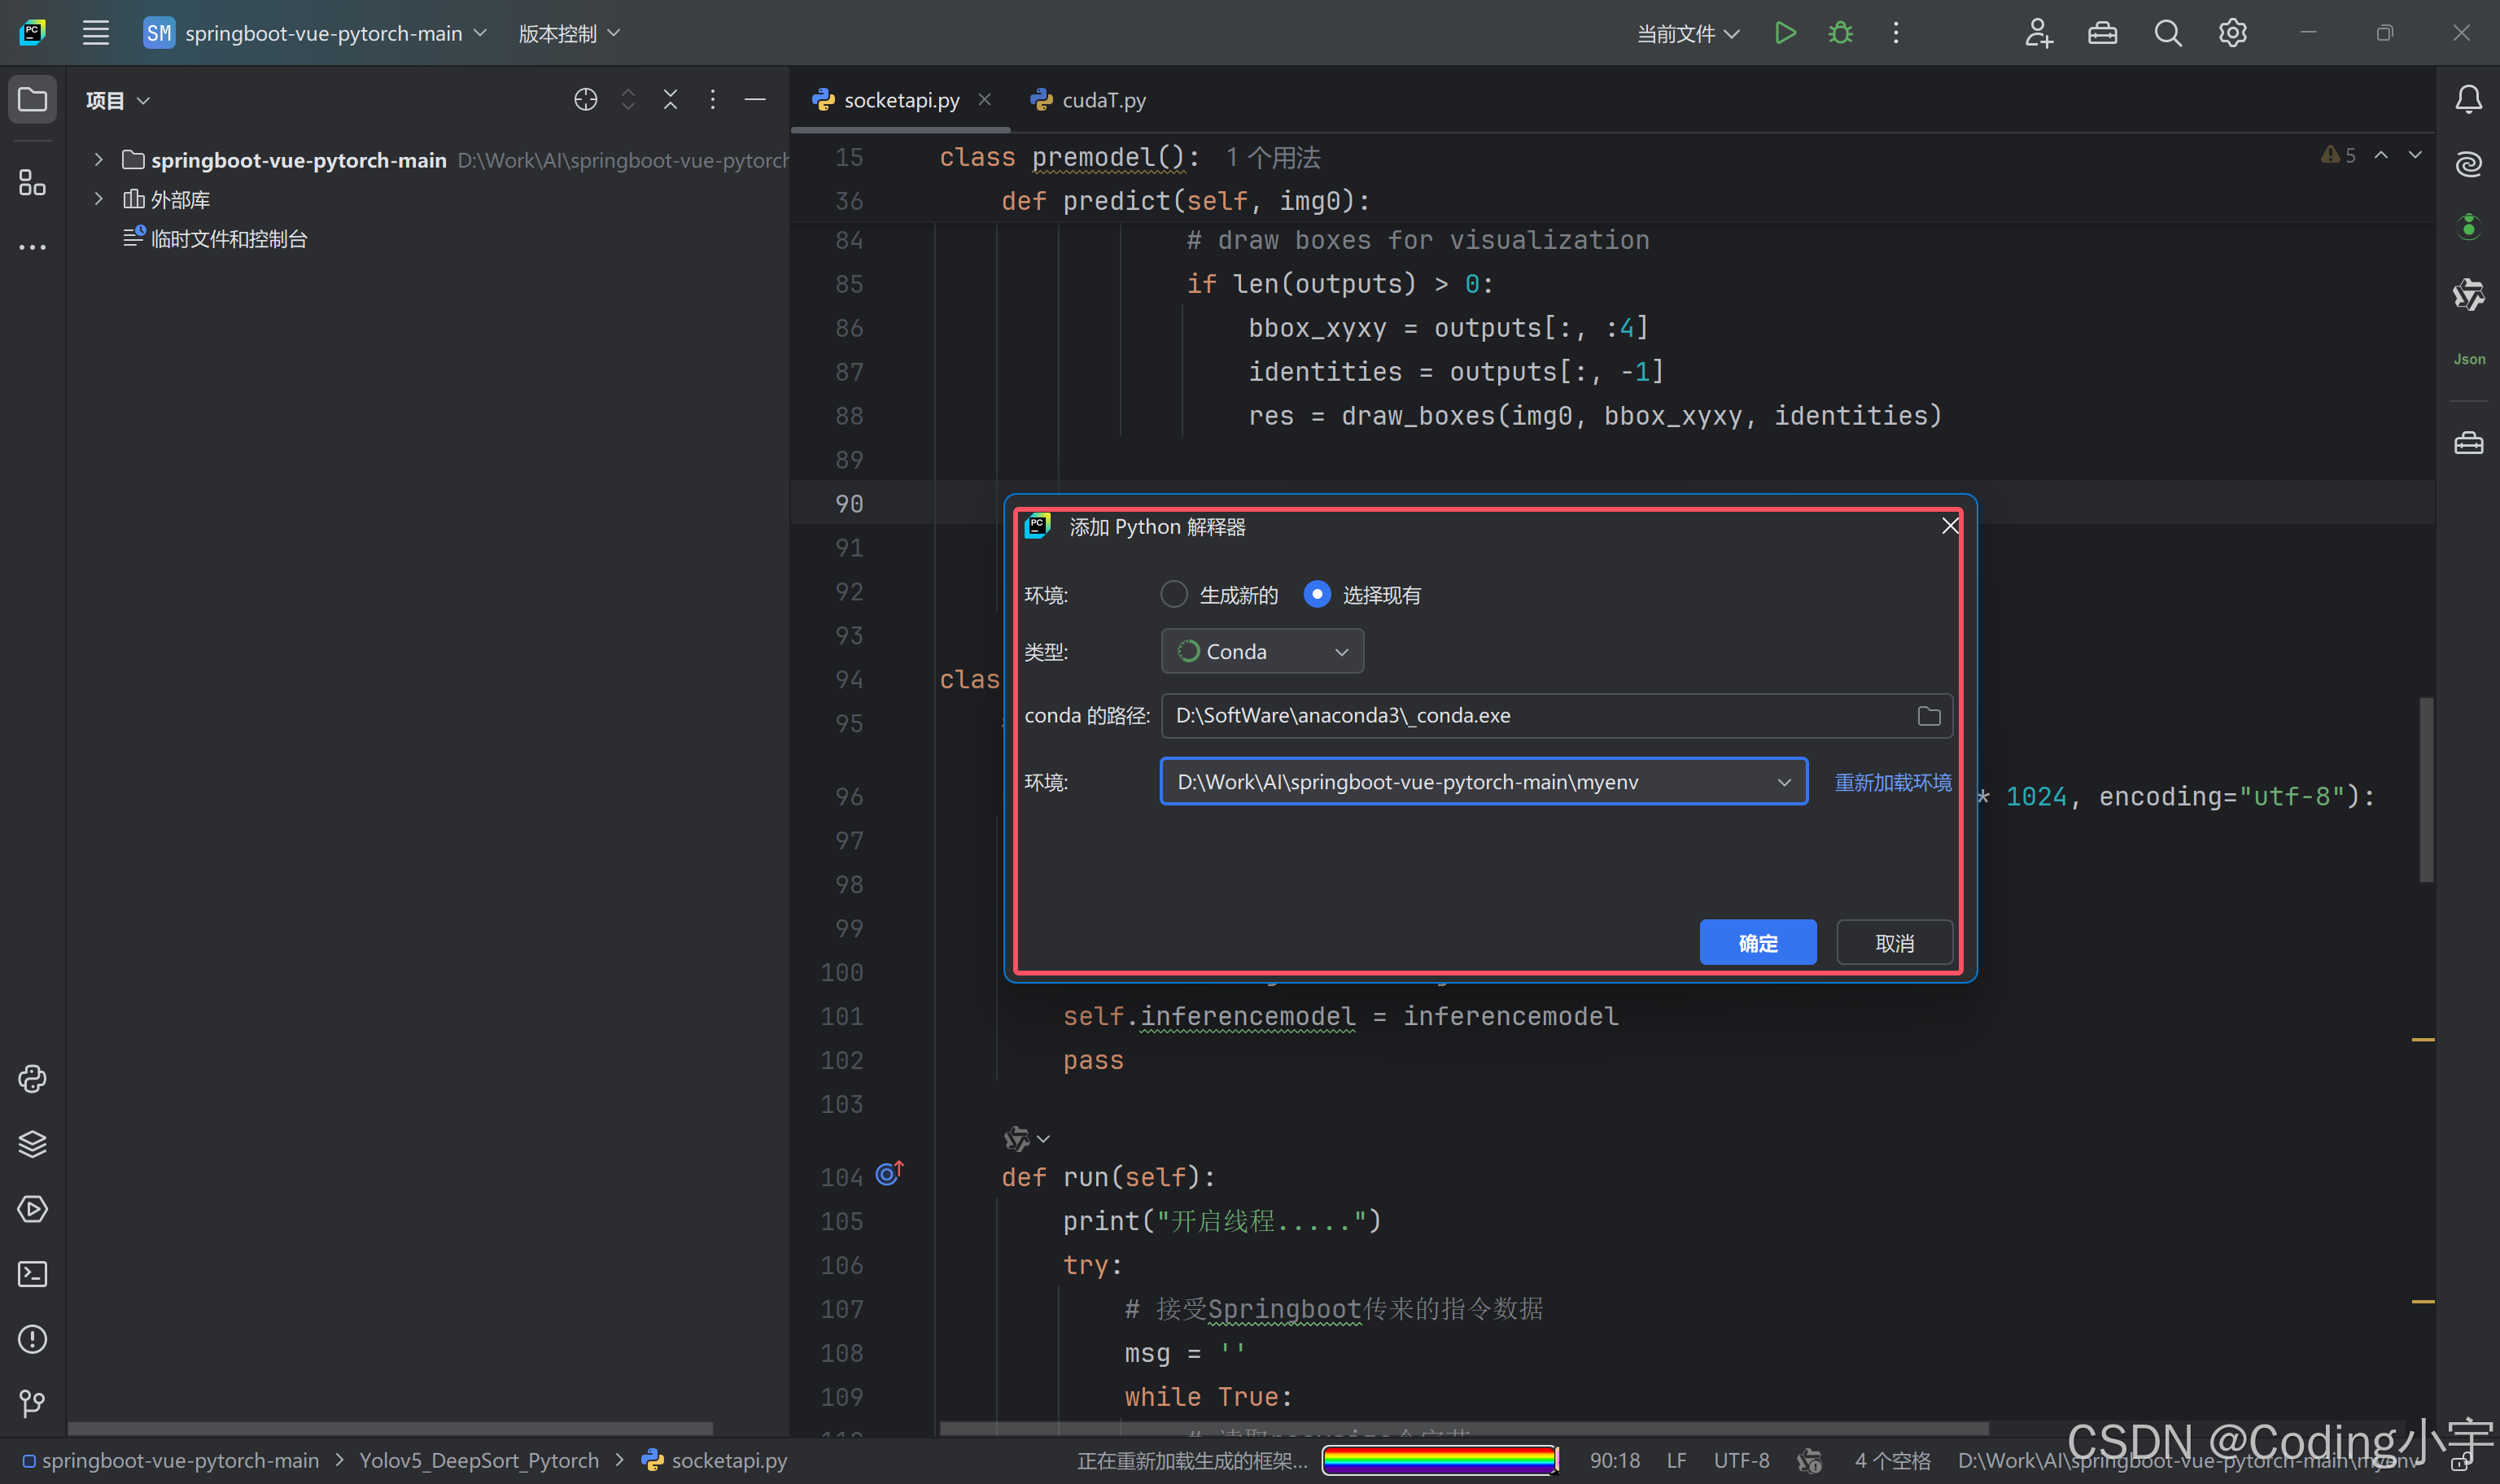Start debugging the current configuration
This screenshot has width=2500, height=1484.
pos(1841,32)
